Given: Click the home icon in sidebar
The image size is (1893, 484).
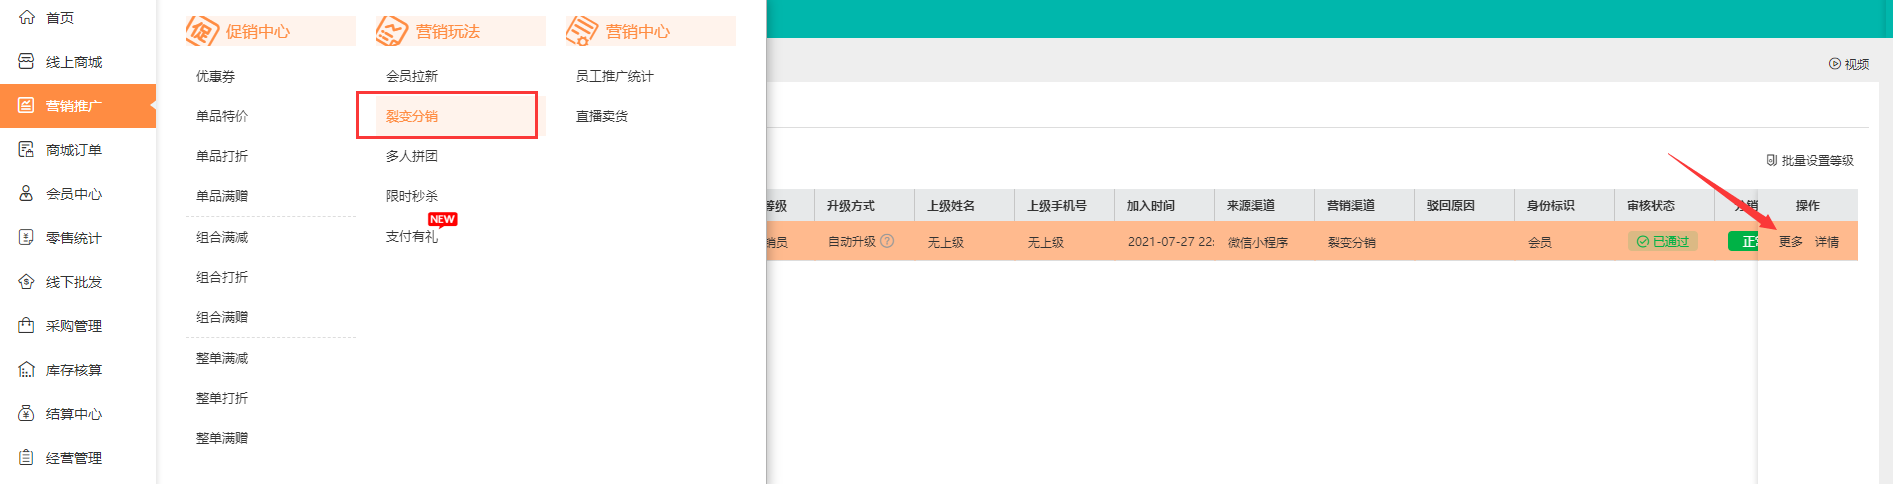Looking at the screenshot, I should (x=27, y=18).
